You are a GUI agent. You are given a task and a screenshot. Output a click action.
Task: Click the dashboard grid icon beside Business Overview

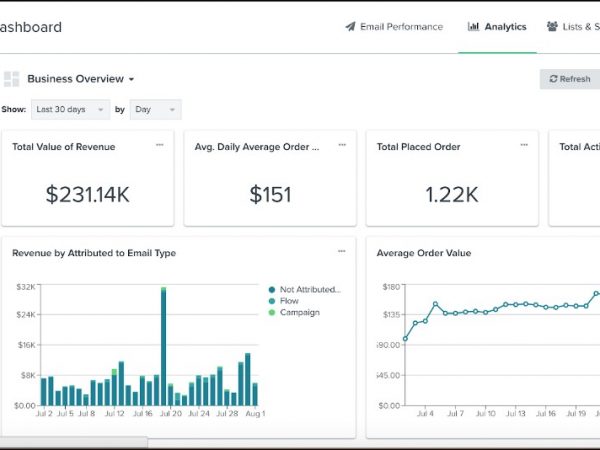pyautogui.click(x=11, y=79)
